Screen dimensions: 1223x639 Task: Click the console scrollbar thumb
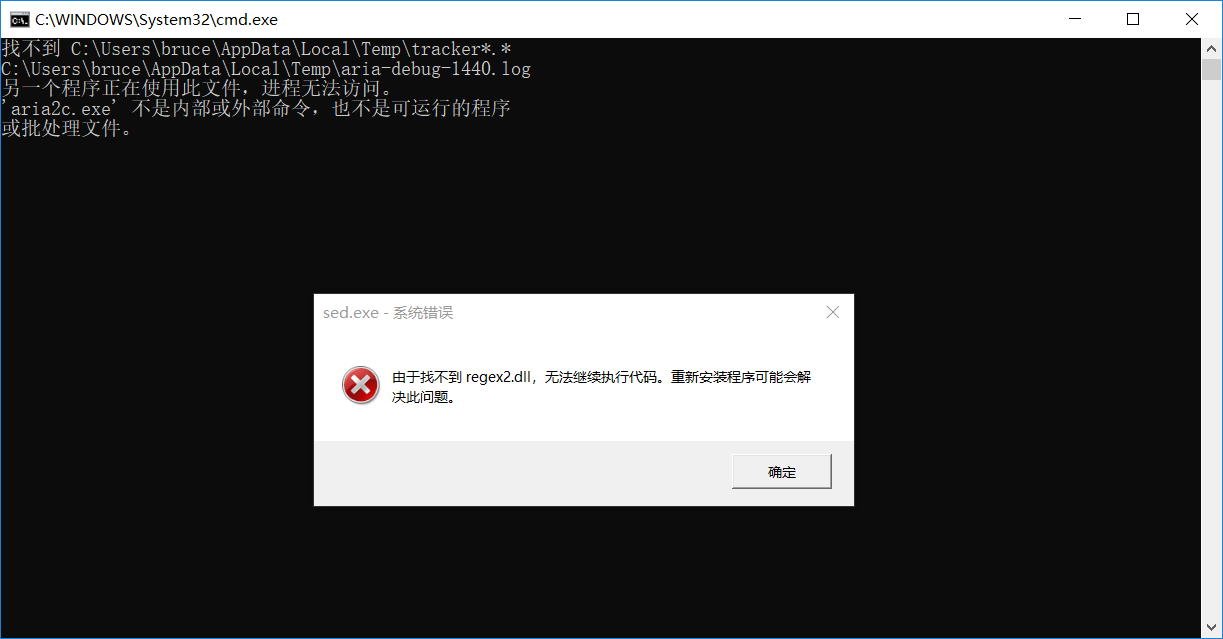(x=1211, y=69)
